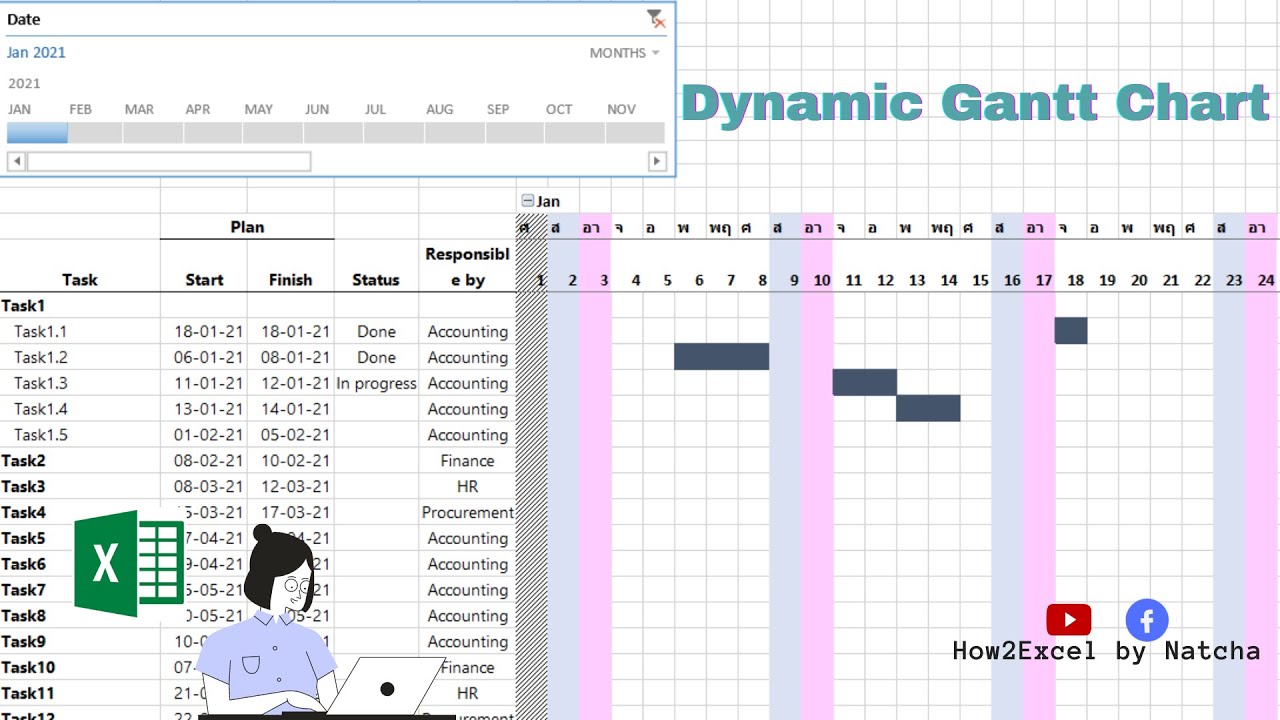The width and height of the screenshot is (1280, 720).
Task: Click the Task column header
Action: pos(80,280)
